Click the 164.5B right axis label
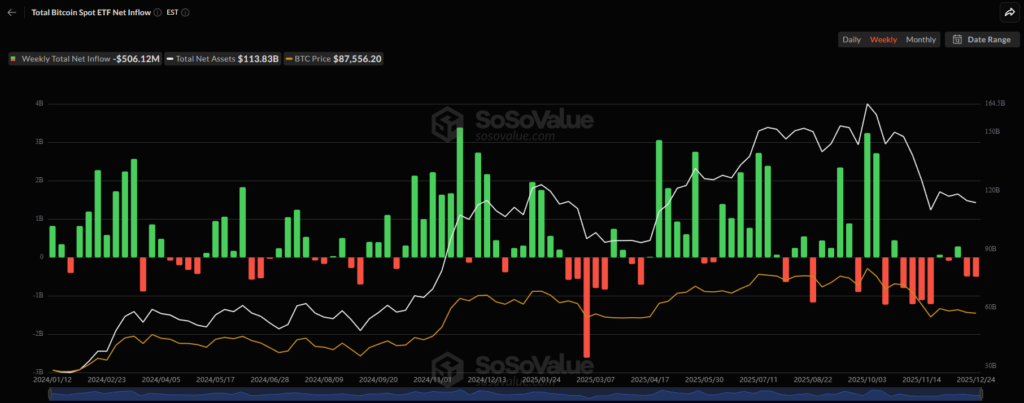The image size is (1024, 403). (995, 104)
